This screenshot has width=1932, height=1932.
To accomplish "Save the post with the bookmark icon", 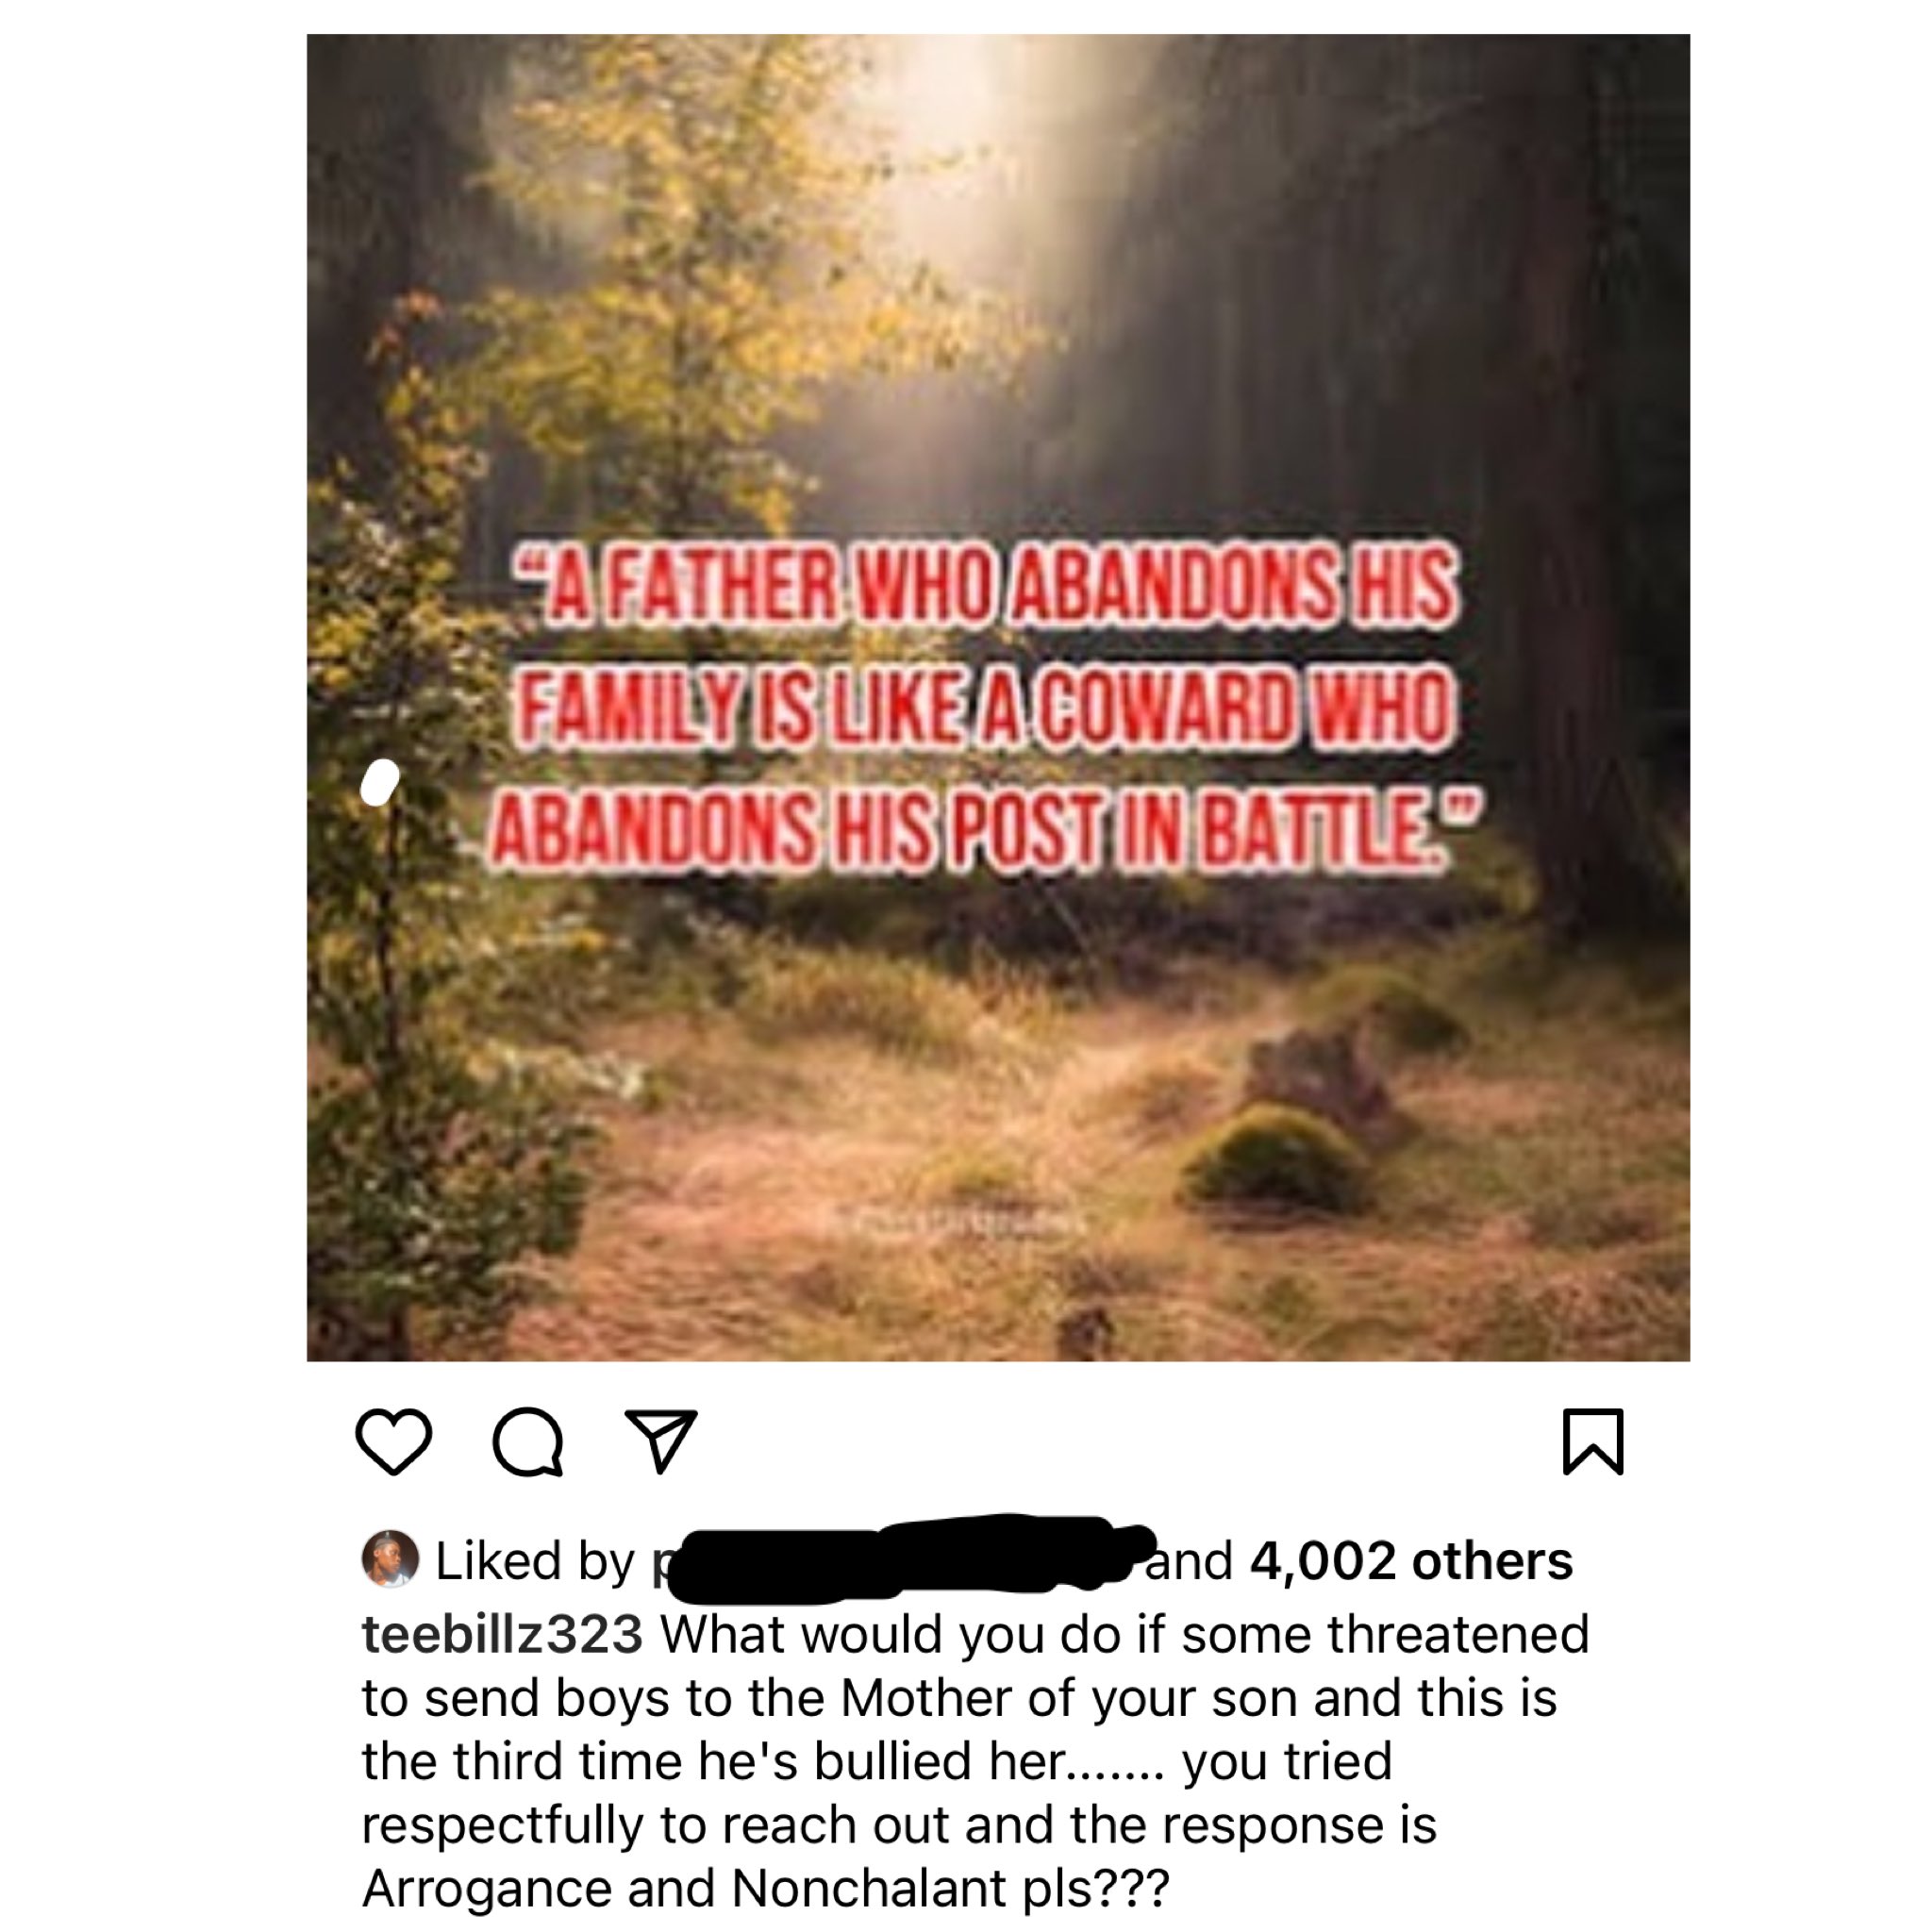I will pos(1593,1441).
